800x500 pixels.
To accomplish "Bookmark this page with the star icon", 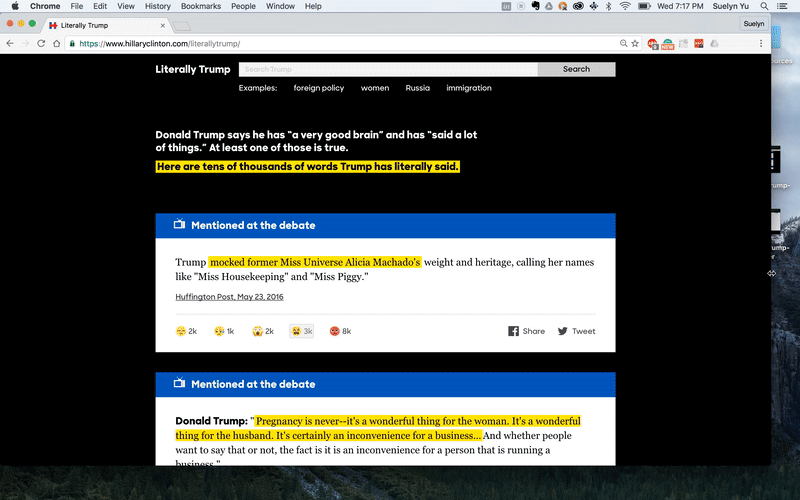I will point(635,43).
